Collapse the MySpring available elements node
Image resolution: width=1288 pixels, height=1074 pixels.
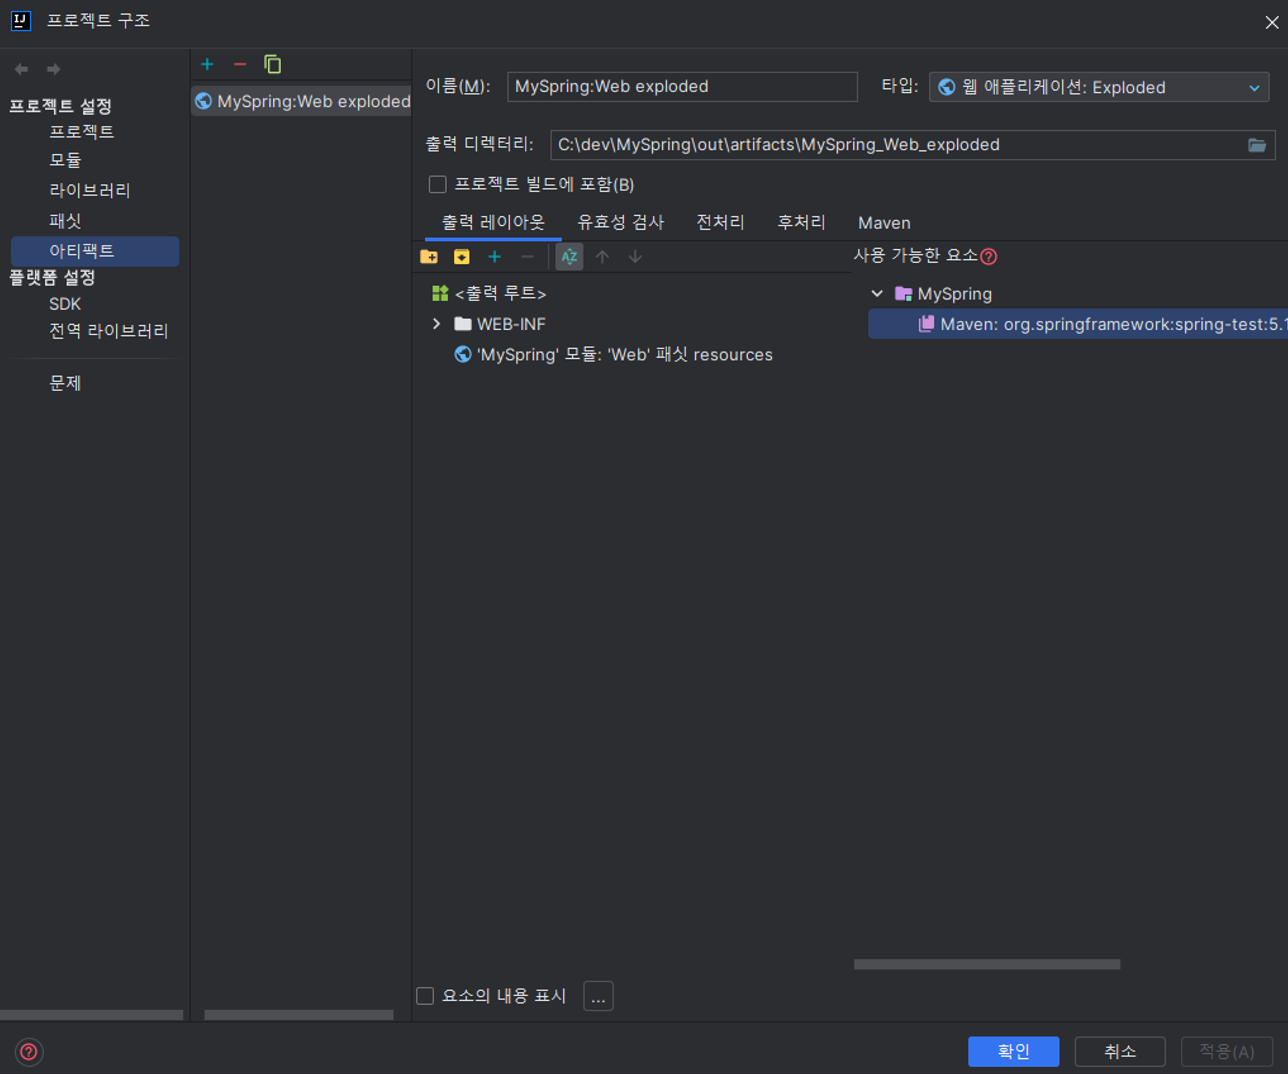click(877, 294)
